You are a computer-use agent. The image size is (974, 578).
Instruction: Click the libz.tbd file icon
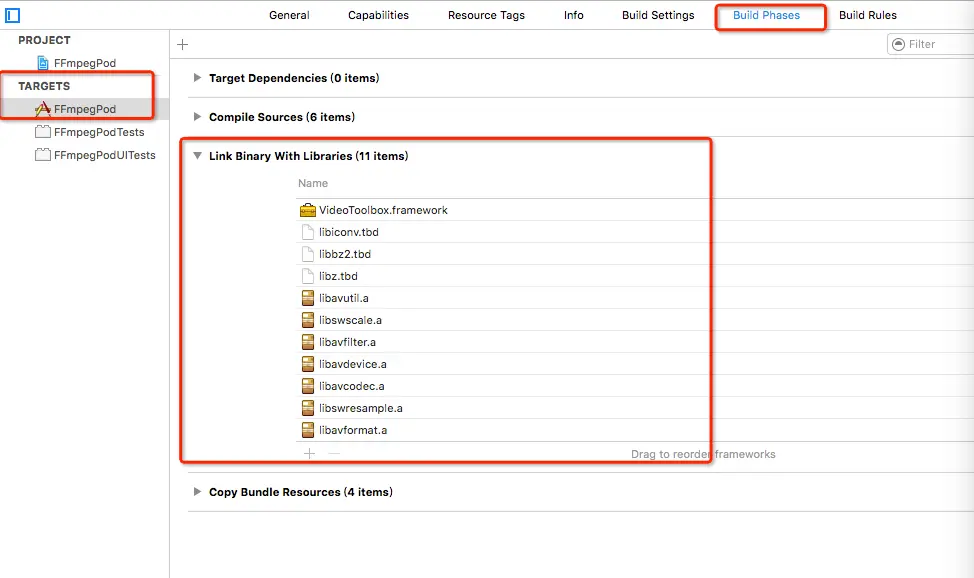(x=307, y=276)
